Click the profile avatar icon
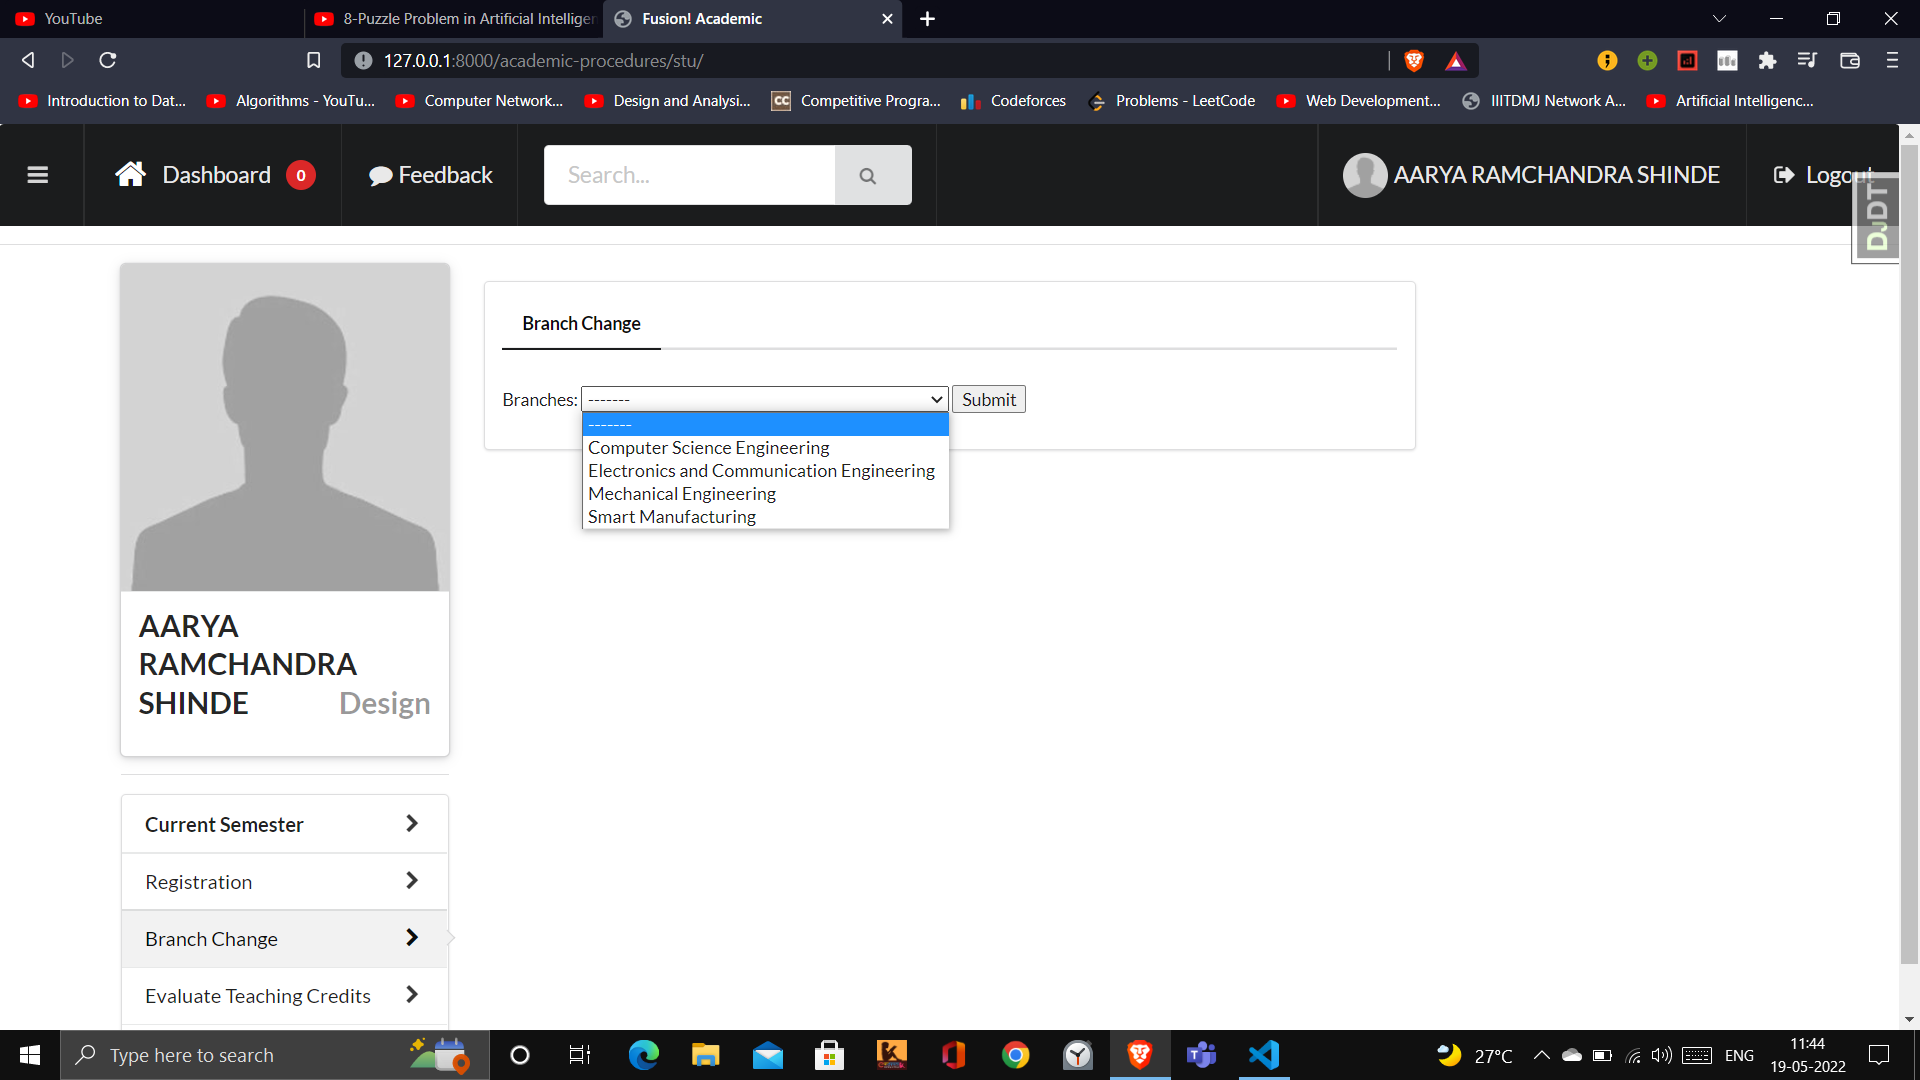This screenshot has width=1920, height=1080. coord(1364,174)
